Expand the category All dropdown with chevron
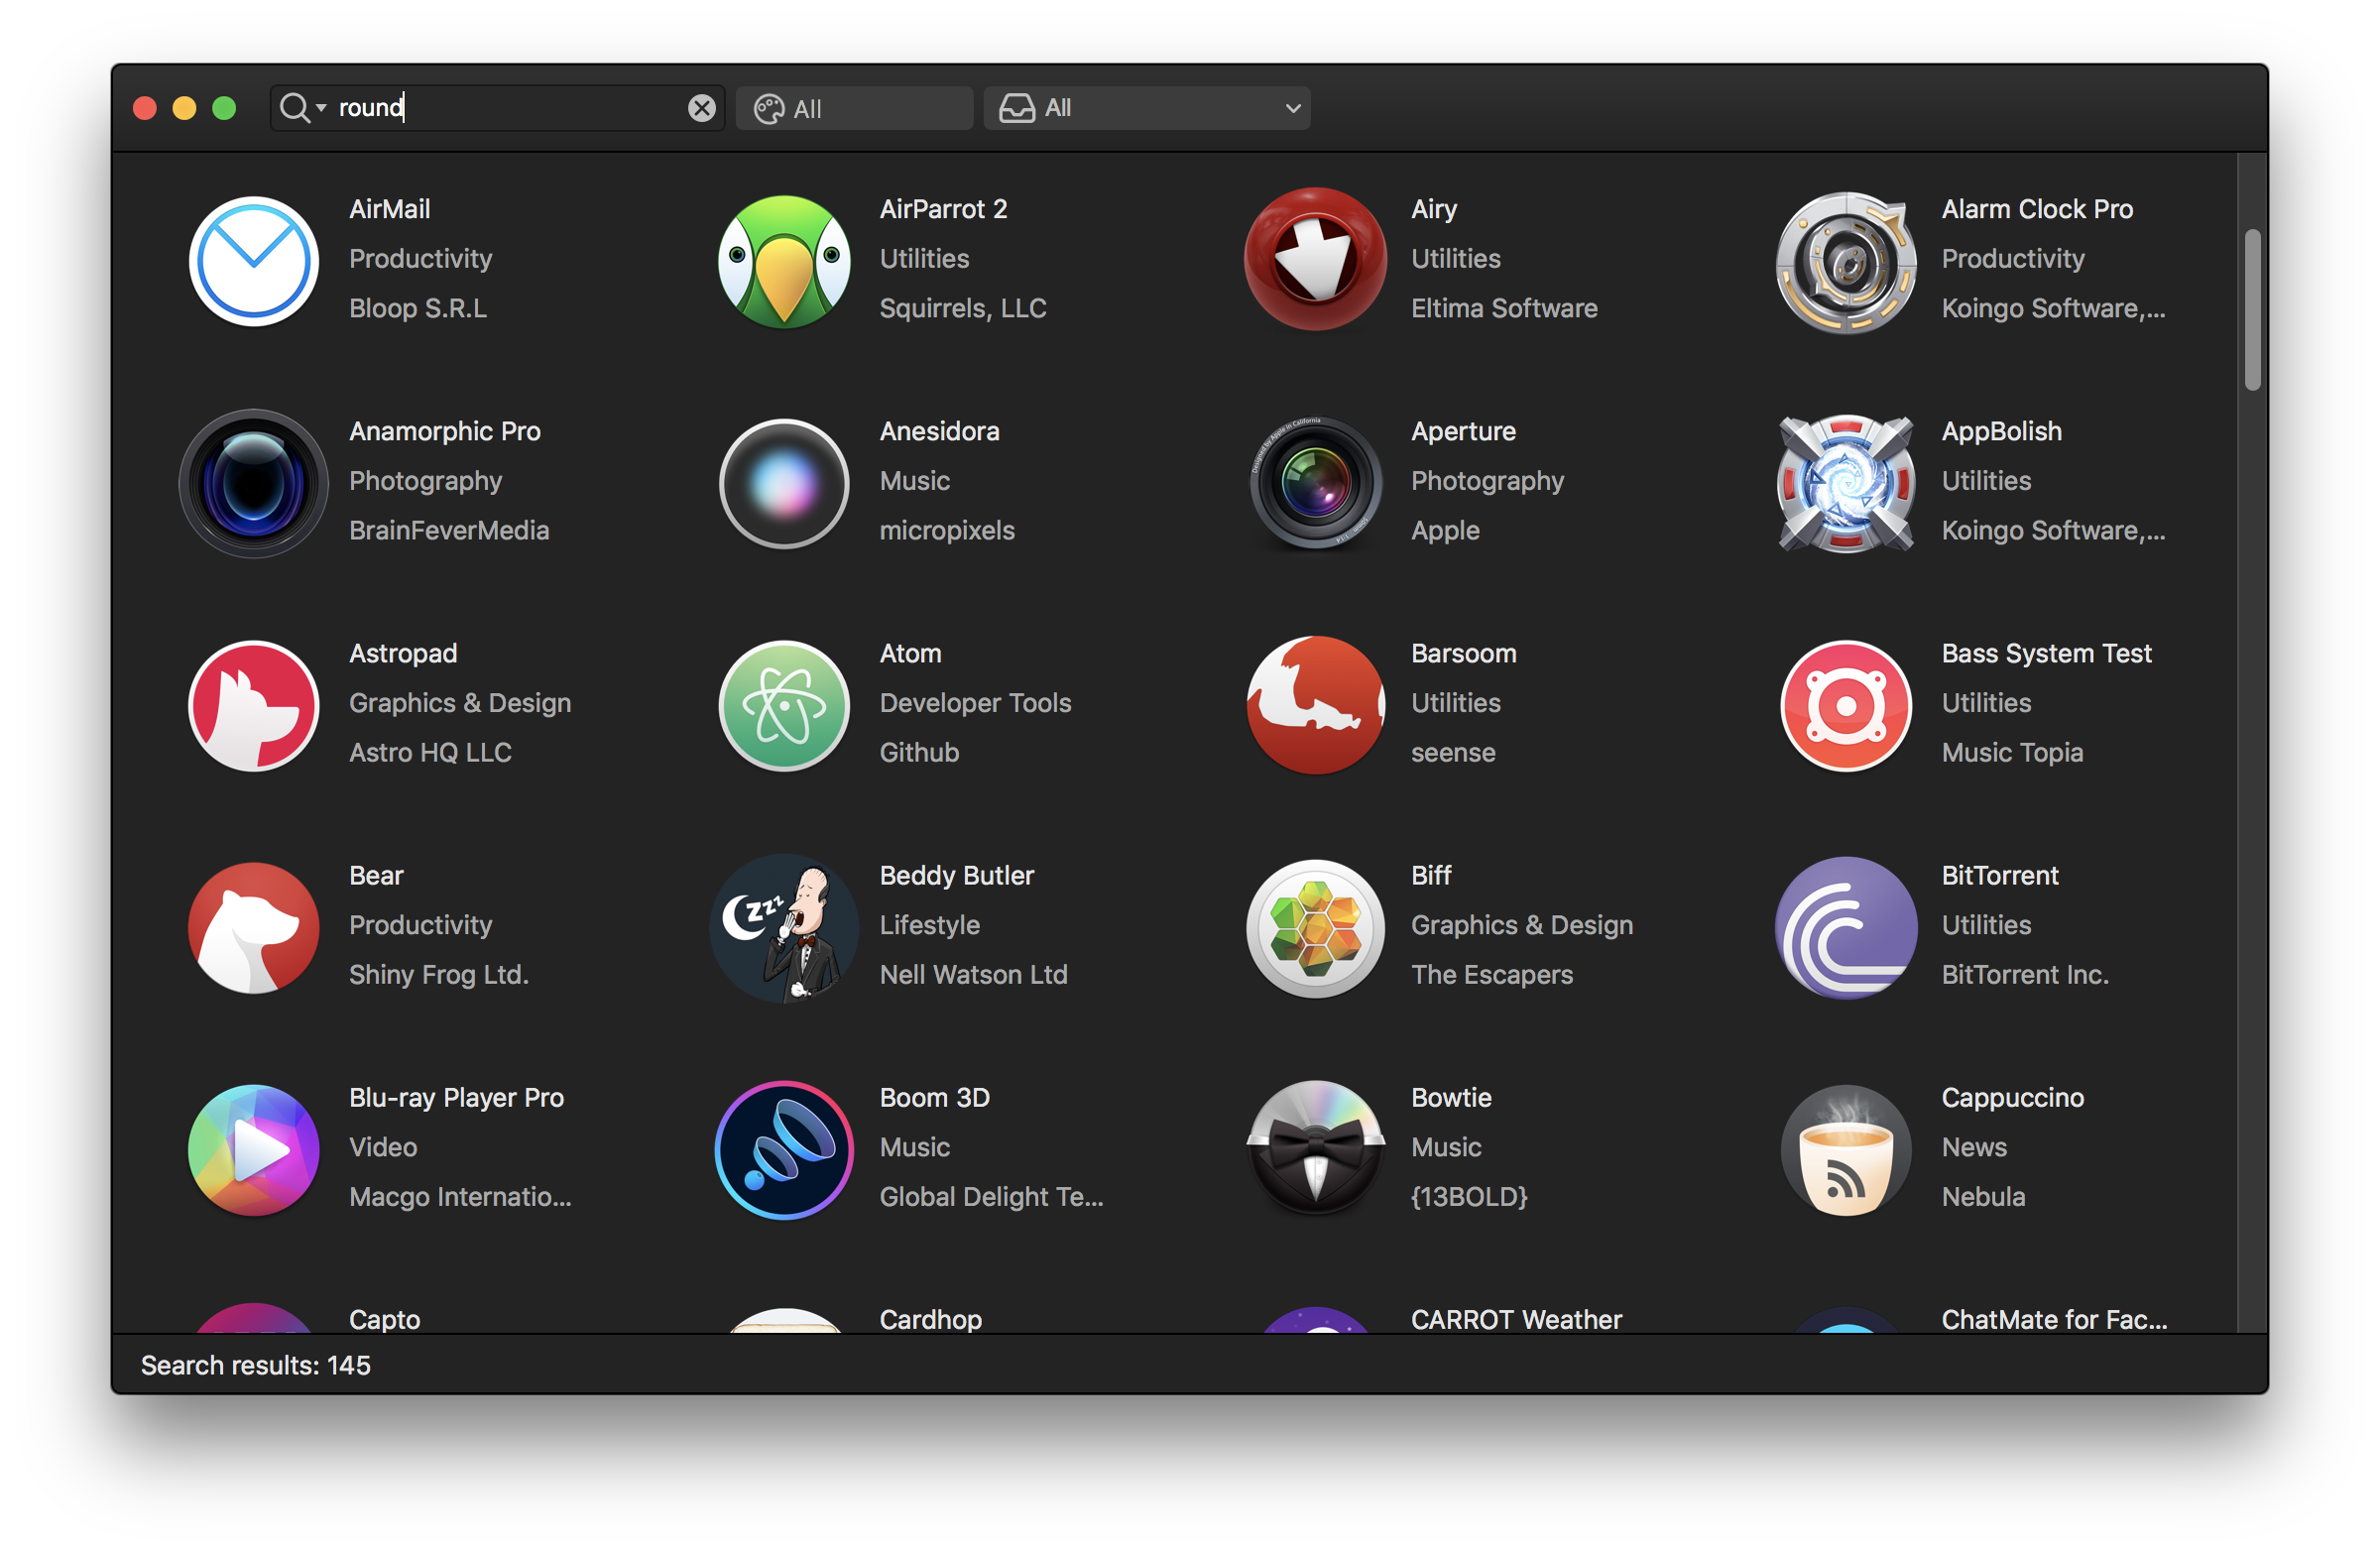 (x=1147, y=108)
